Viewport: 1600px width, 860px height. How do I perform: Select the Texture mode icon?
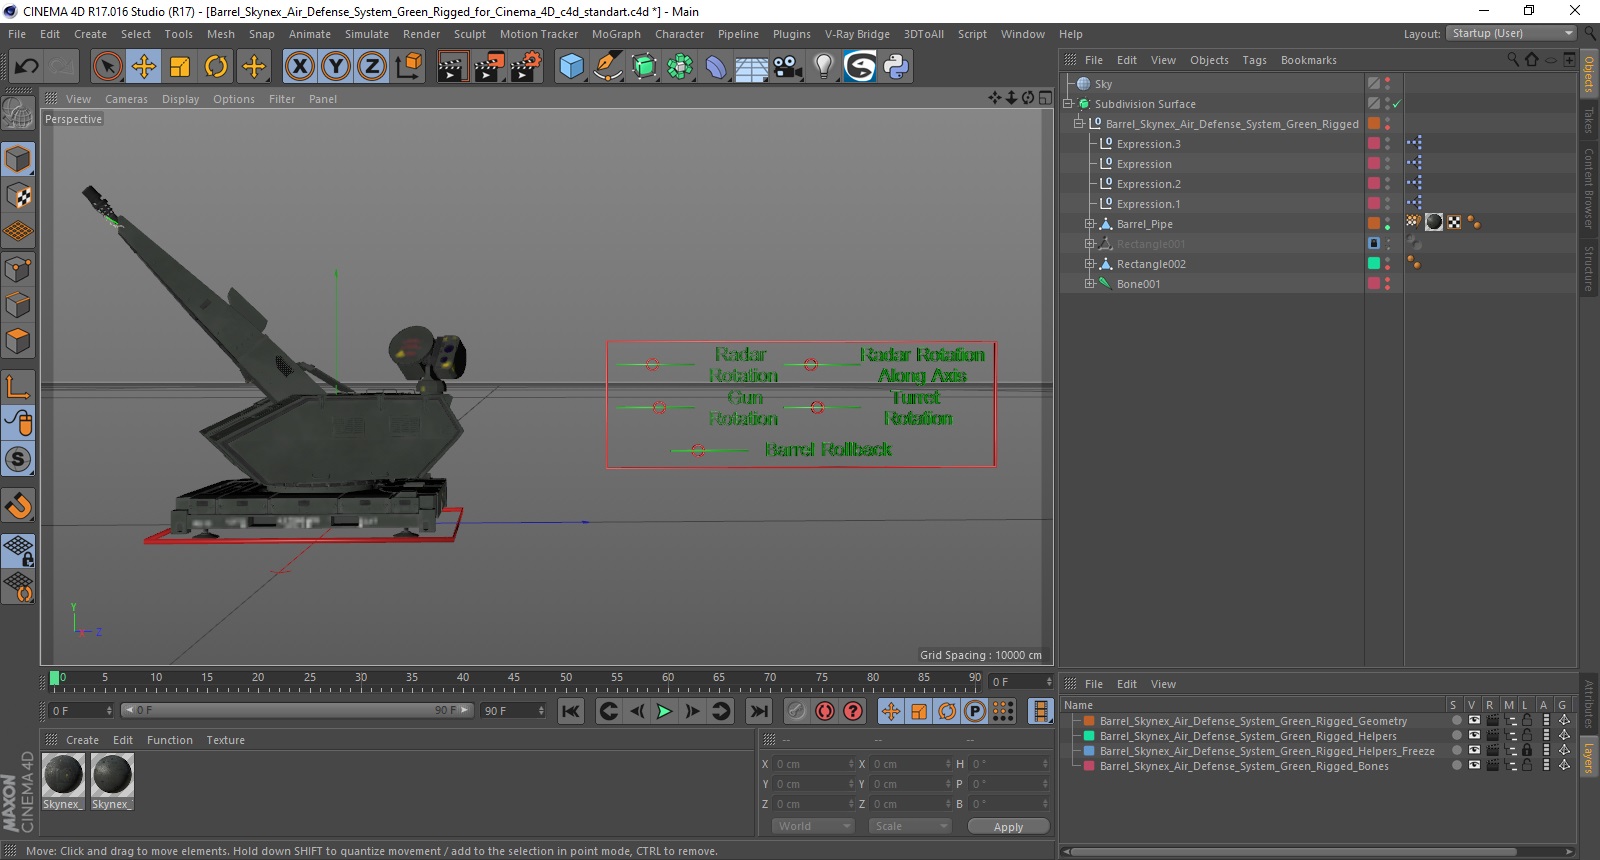point(18,196)
